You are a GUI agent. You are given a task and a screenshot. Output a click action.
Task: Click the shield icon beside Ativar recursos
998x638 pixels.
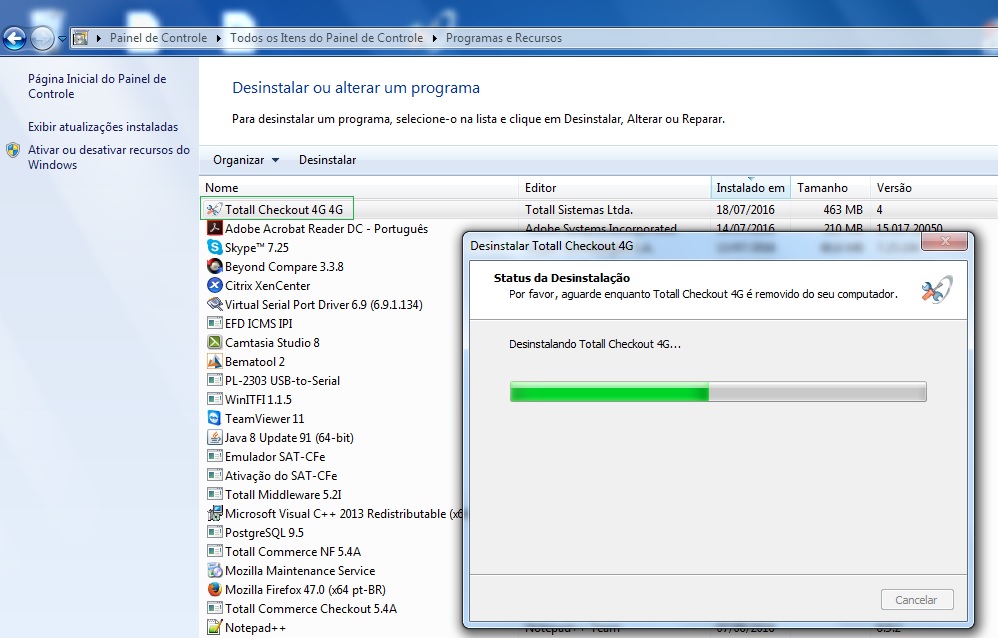click(x=13, y=150)
